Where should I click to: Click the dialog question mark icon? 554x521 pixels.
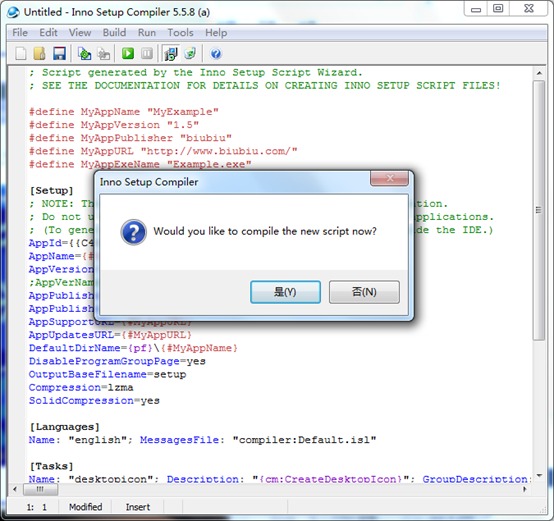(x=134, y=232)
